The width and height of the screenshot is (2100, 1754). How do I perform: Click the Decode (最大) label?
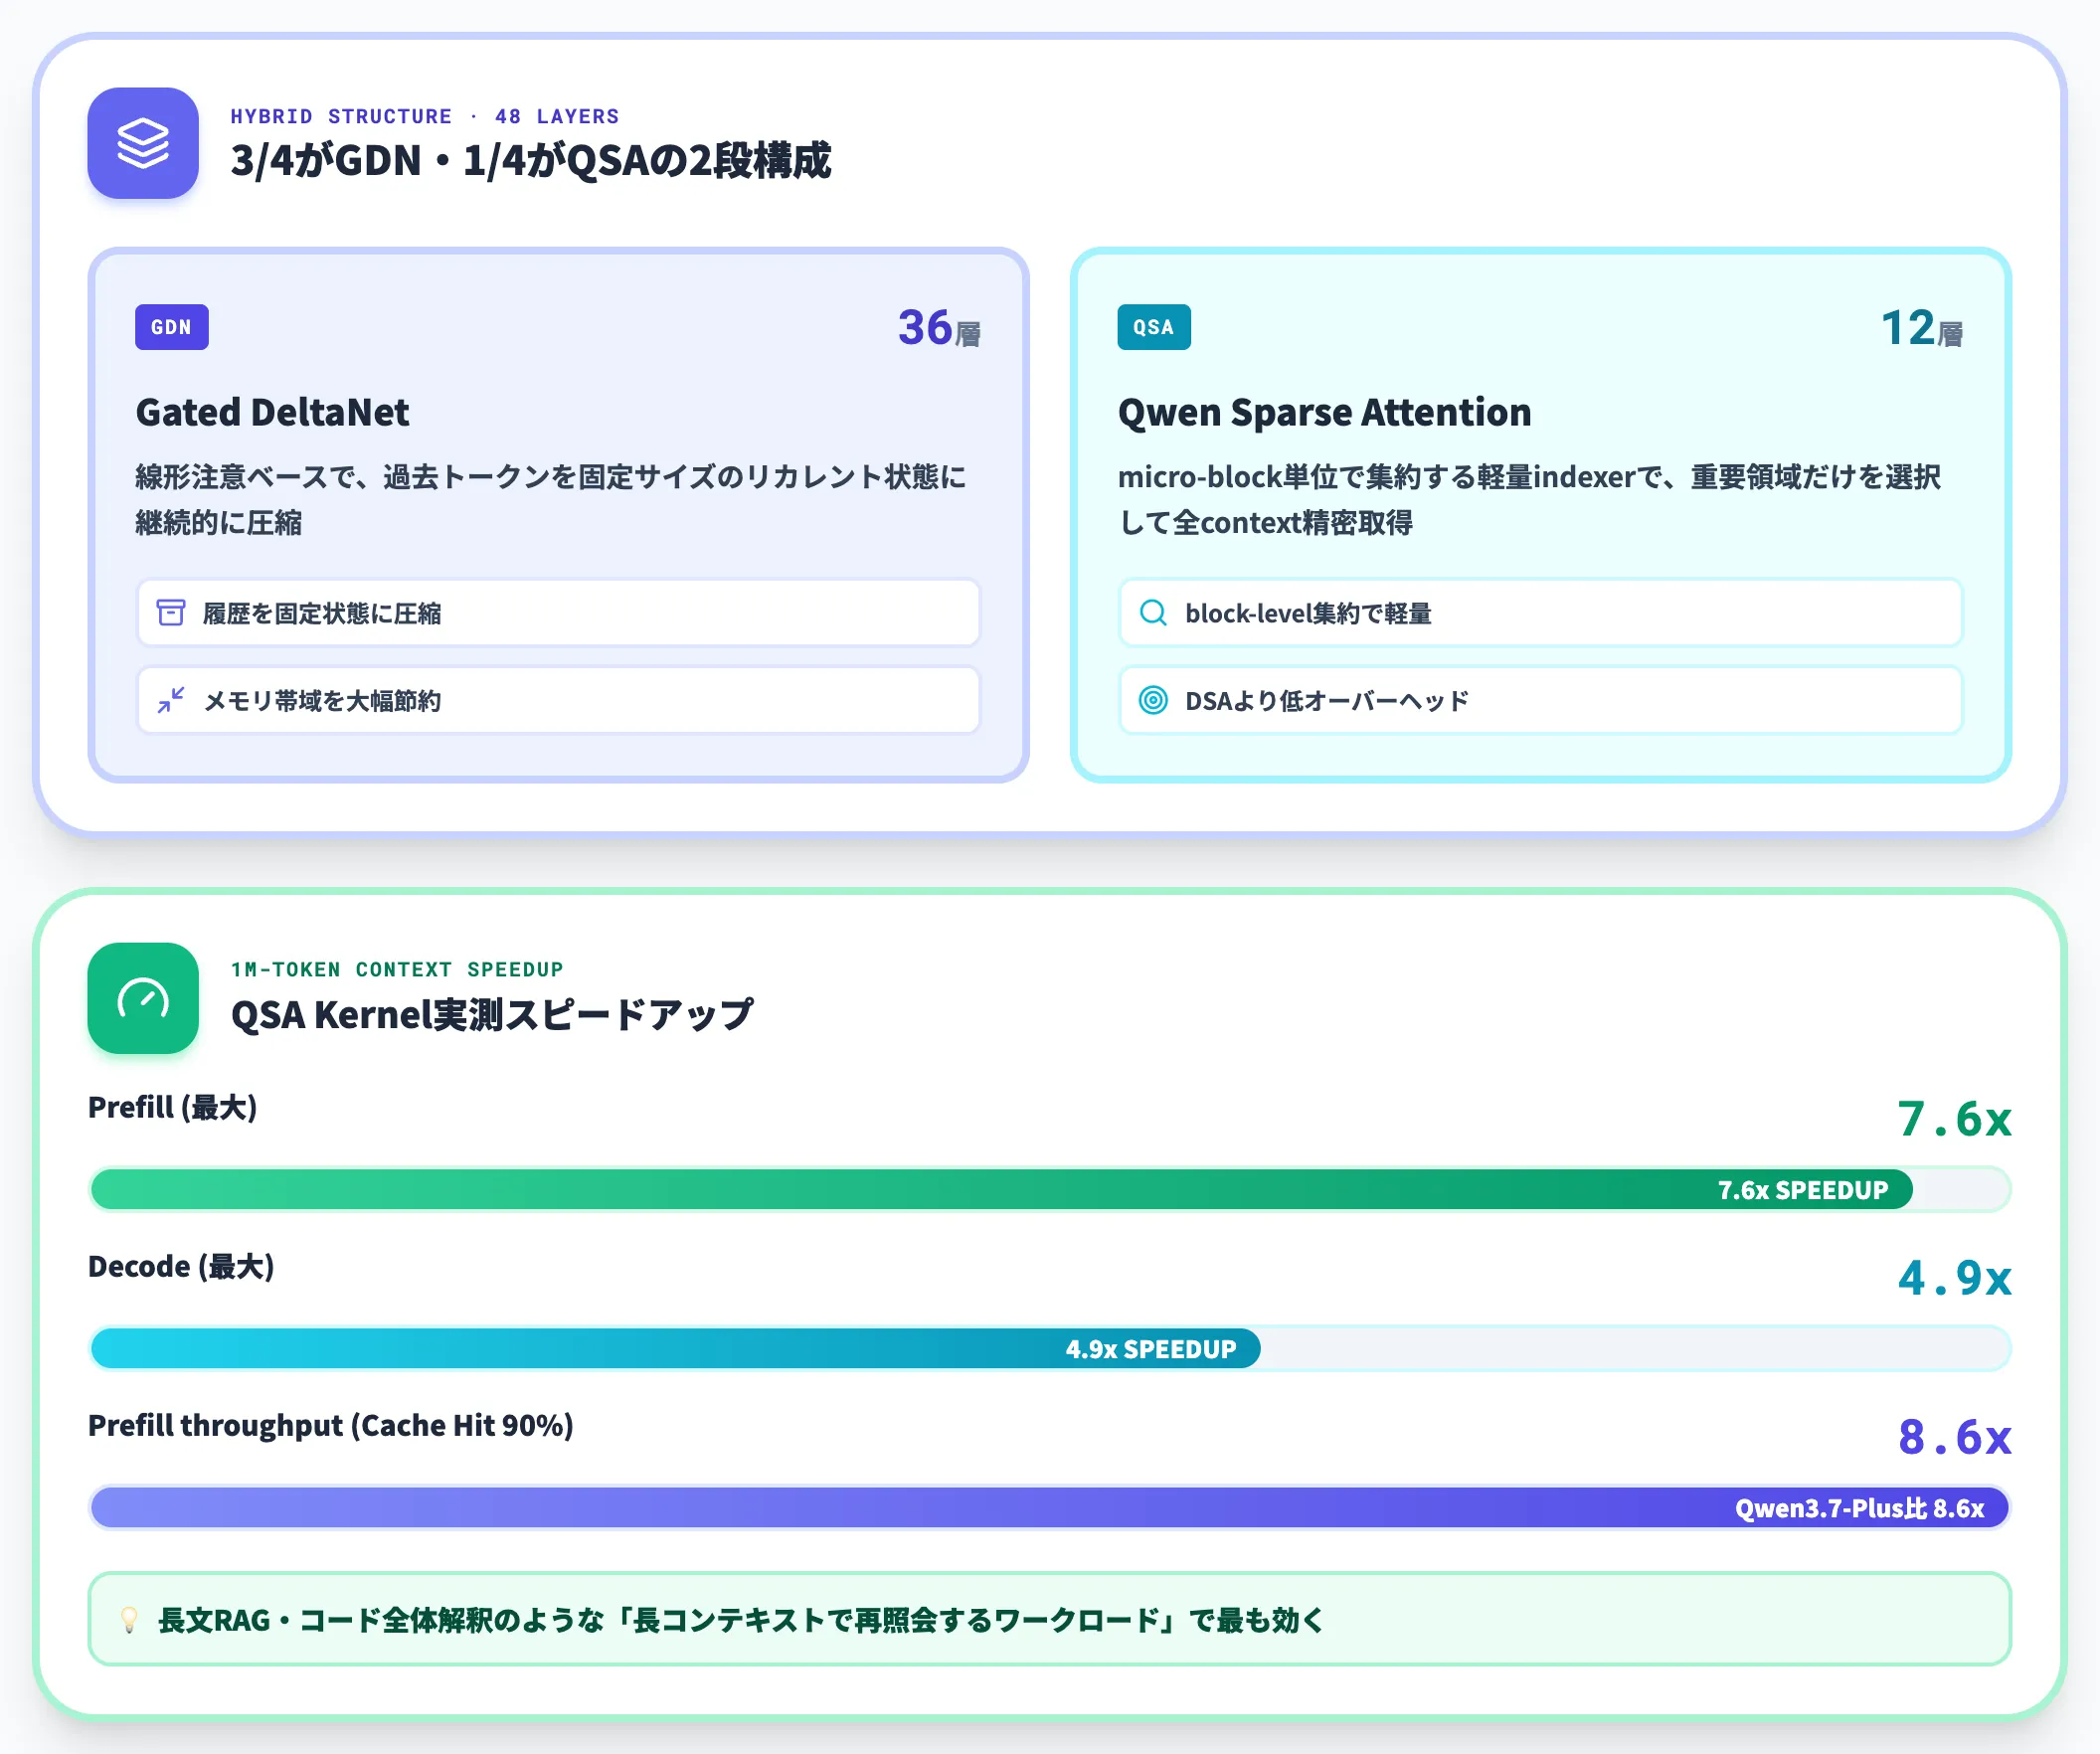(181, 1266)
